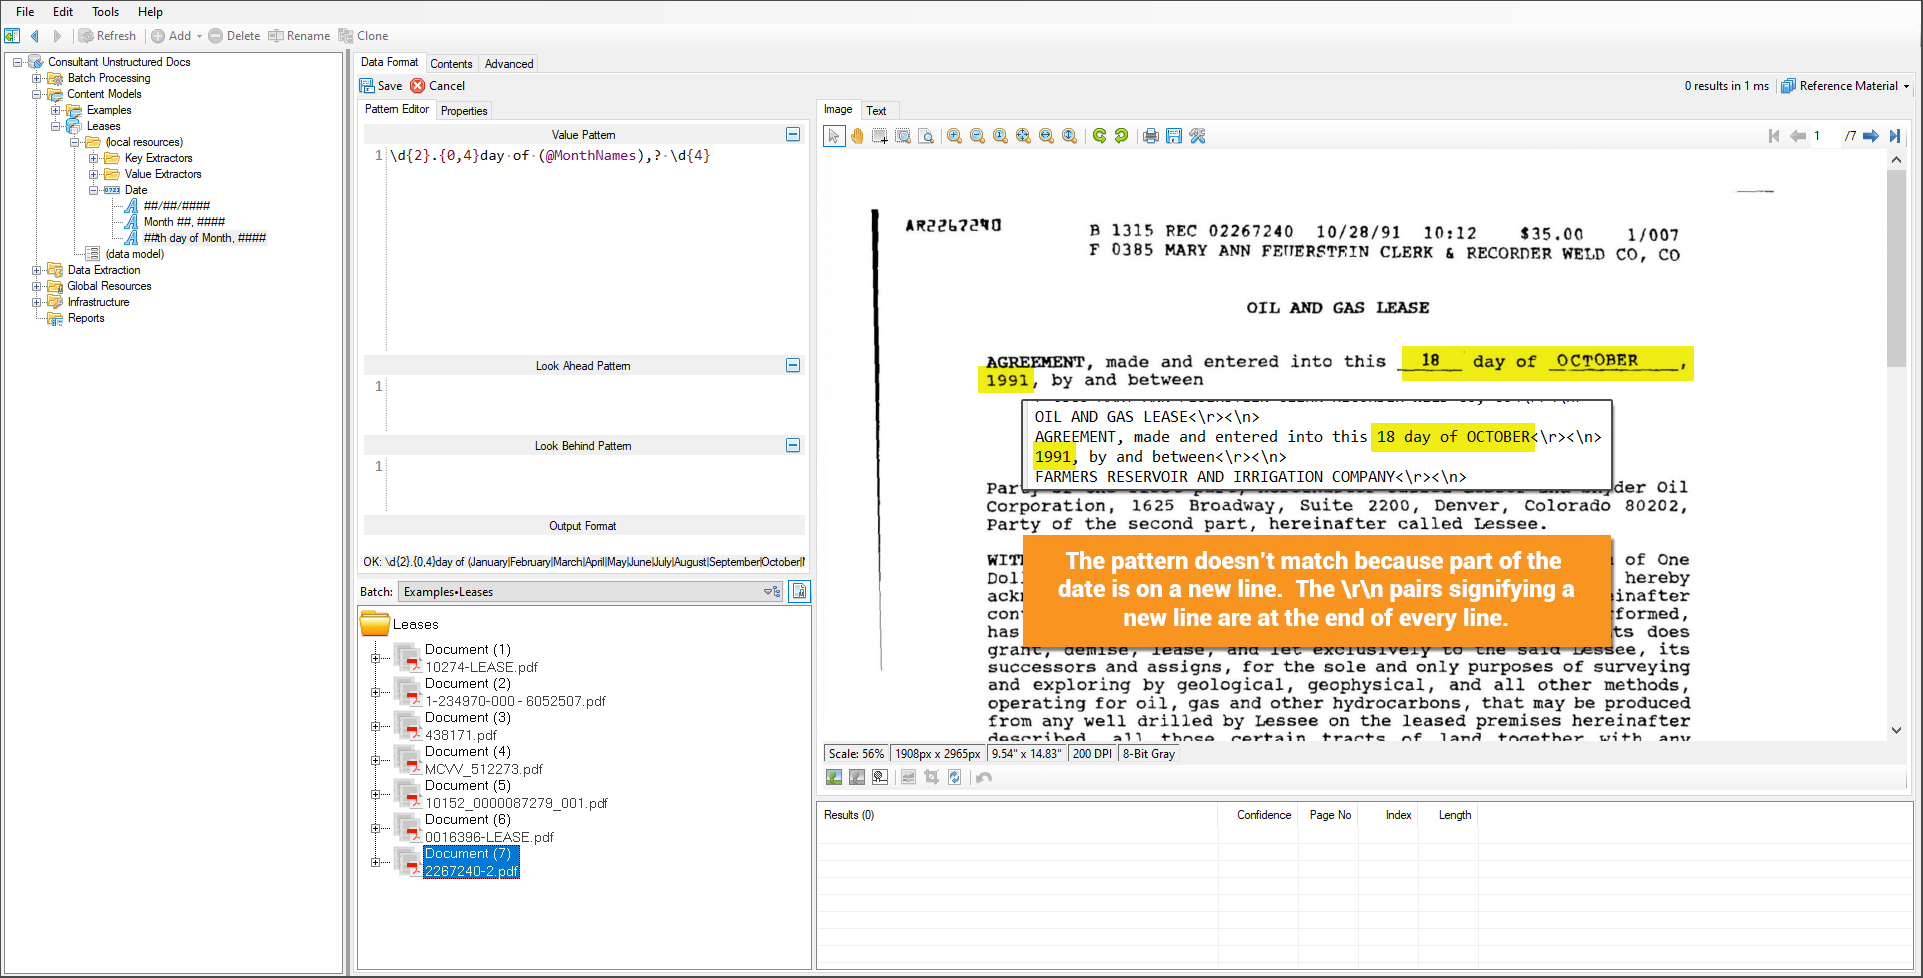The width and height of the screenshot is (1923, 978).
Task: Select the hand pan tool
Action: click(857, 136)
